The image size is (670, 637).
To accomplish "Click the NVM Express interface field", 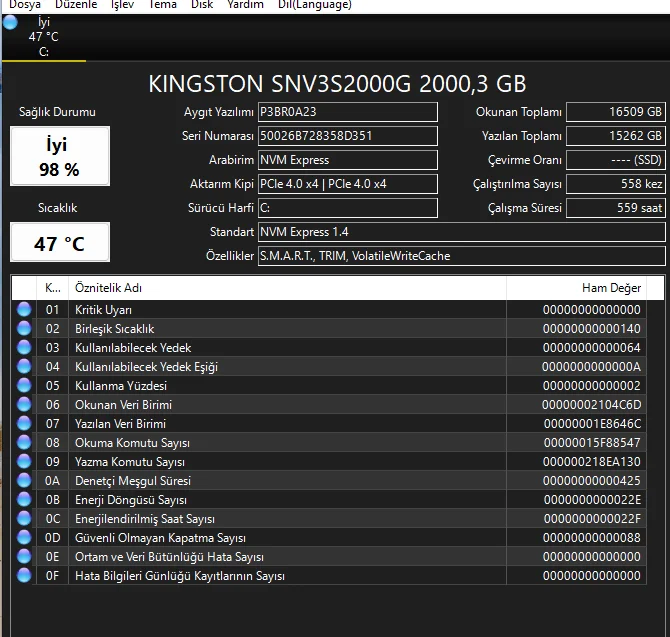I will (348, 160).
